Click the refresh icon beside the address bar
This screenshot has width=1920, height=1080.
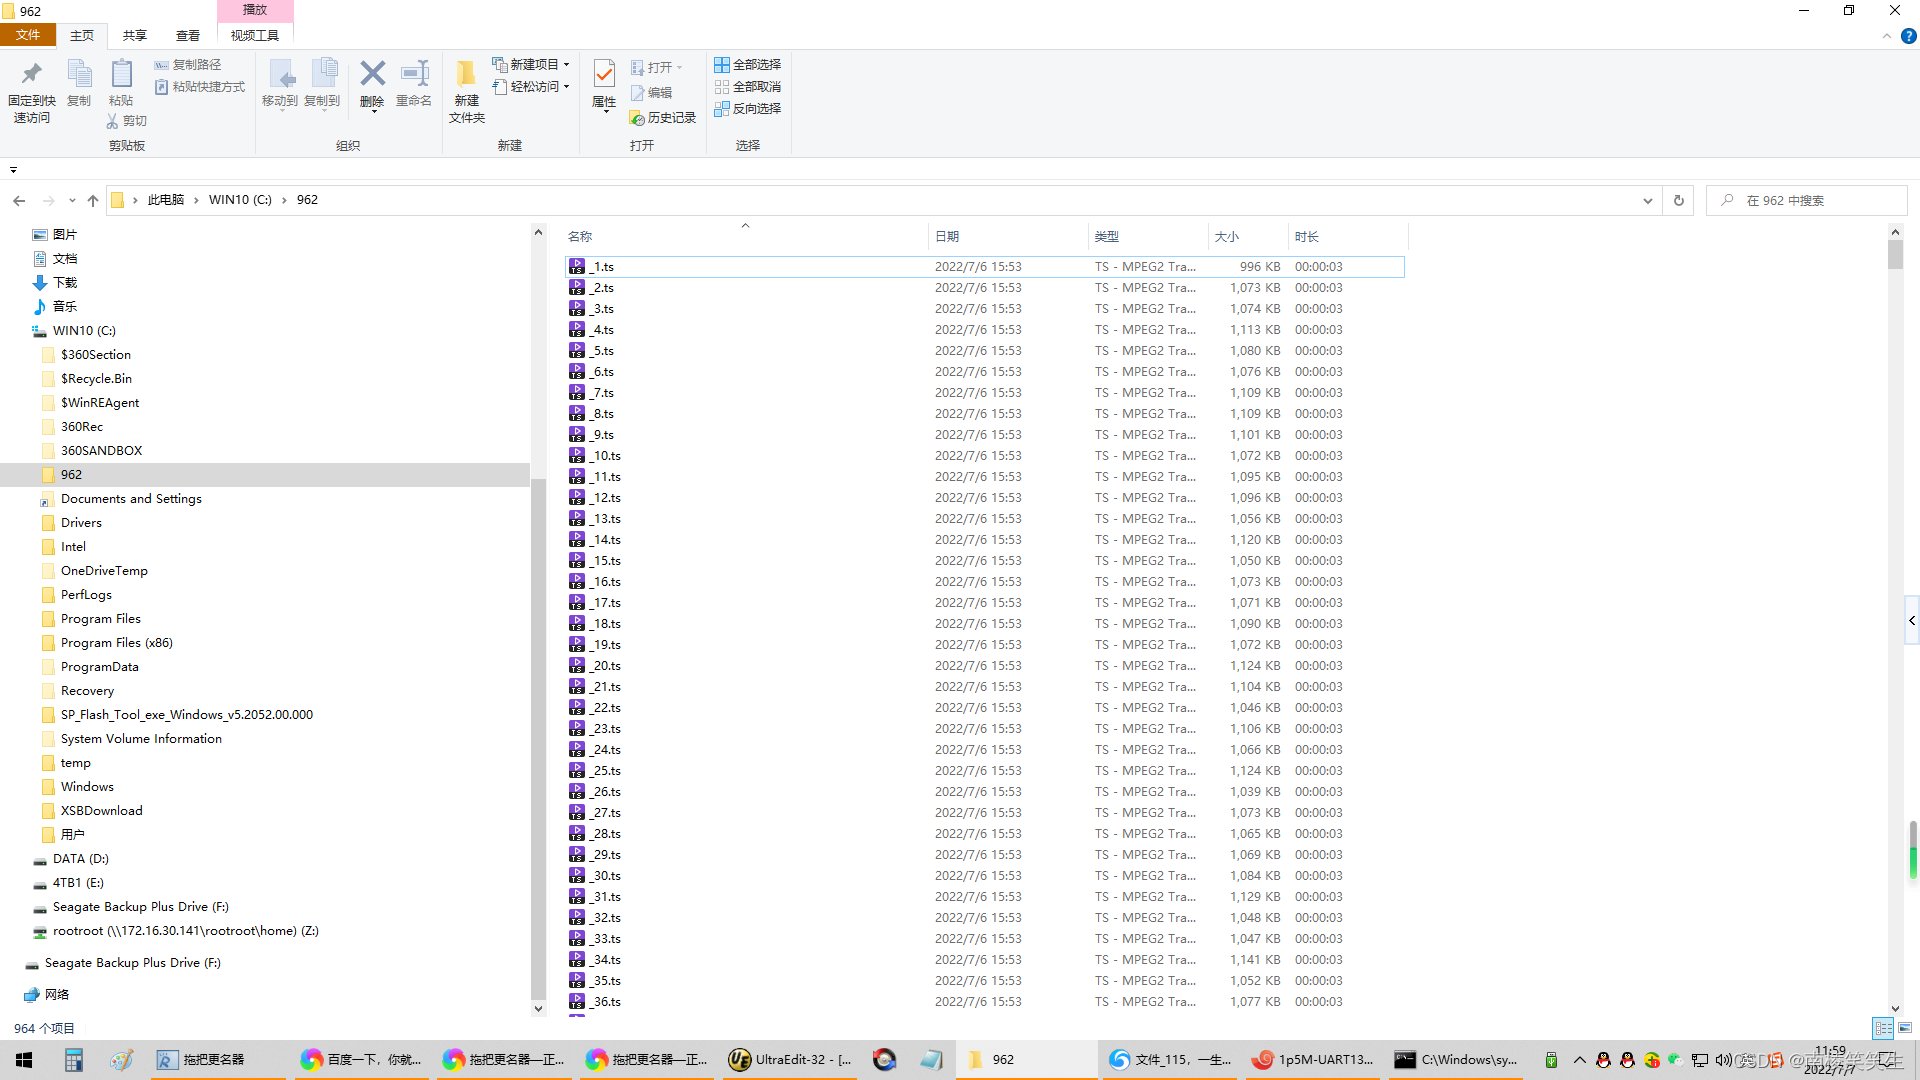(x=1679, y=200)
